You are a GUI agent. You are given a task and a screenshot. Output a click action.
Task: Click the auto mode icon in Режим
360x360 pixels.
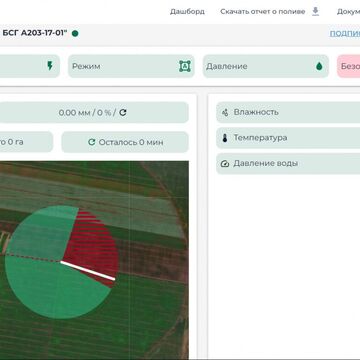click(x=185, y=66)
